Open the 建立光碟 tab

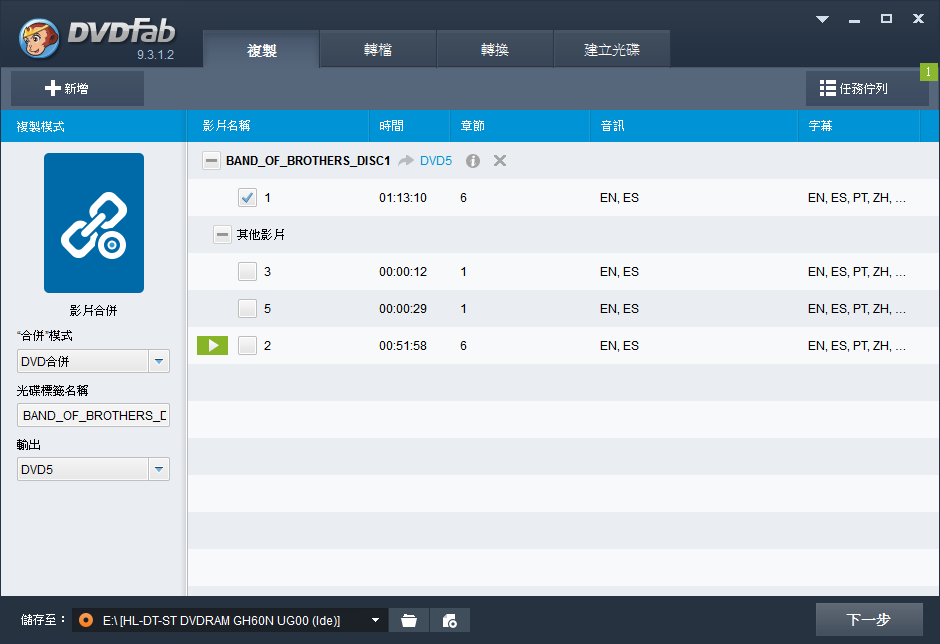pos(612,50)
